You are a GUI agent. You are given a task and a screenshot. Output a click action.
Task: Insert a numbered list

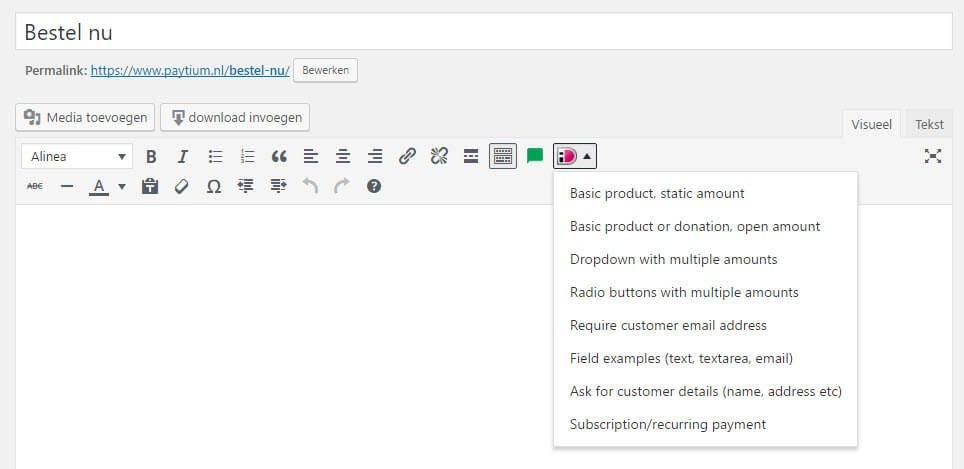tap(247, 156)
